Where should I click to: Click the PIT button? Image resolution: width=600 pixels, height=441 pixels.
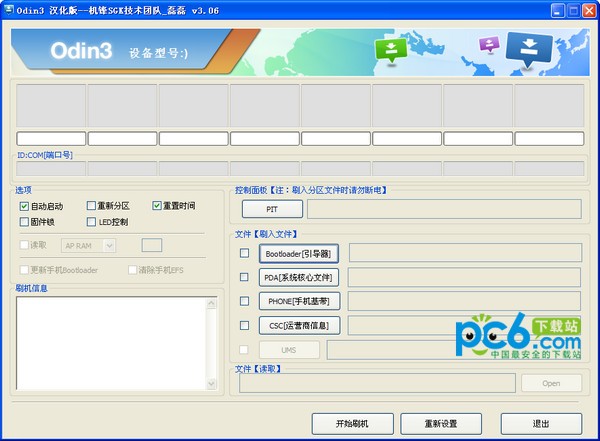[x=272, y=209]
